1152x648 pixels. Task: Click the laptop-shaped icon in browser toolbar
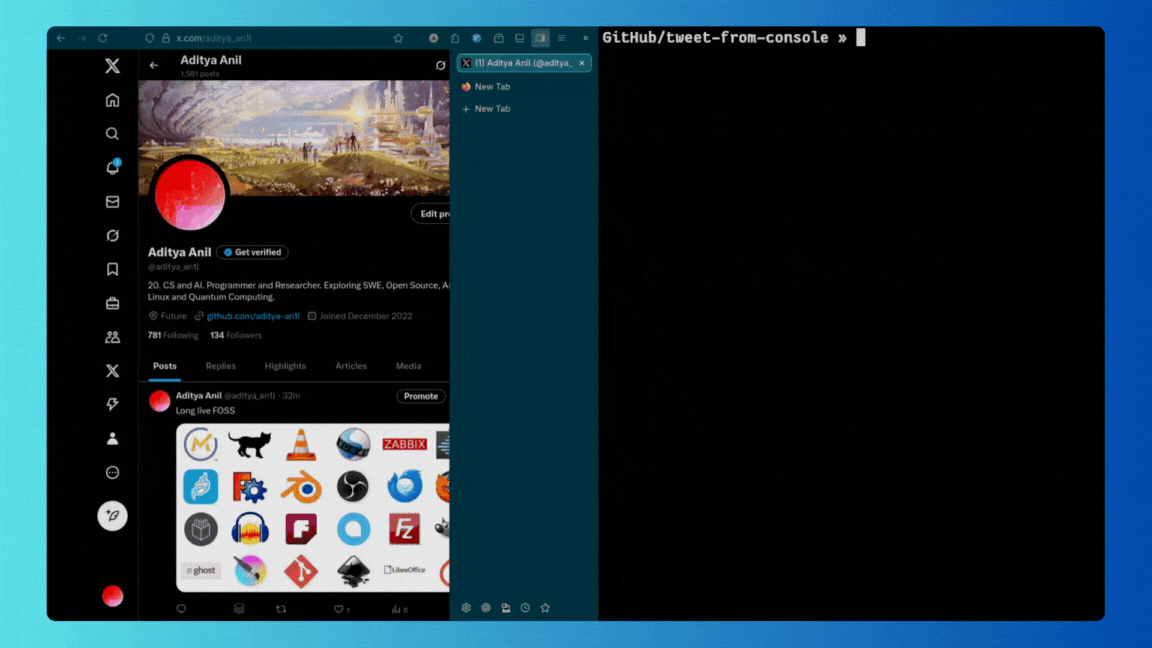(x=519, y=38)
